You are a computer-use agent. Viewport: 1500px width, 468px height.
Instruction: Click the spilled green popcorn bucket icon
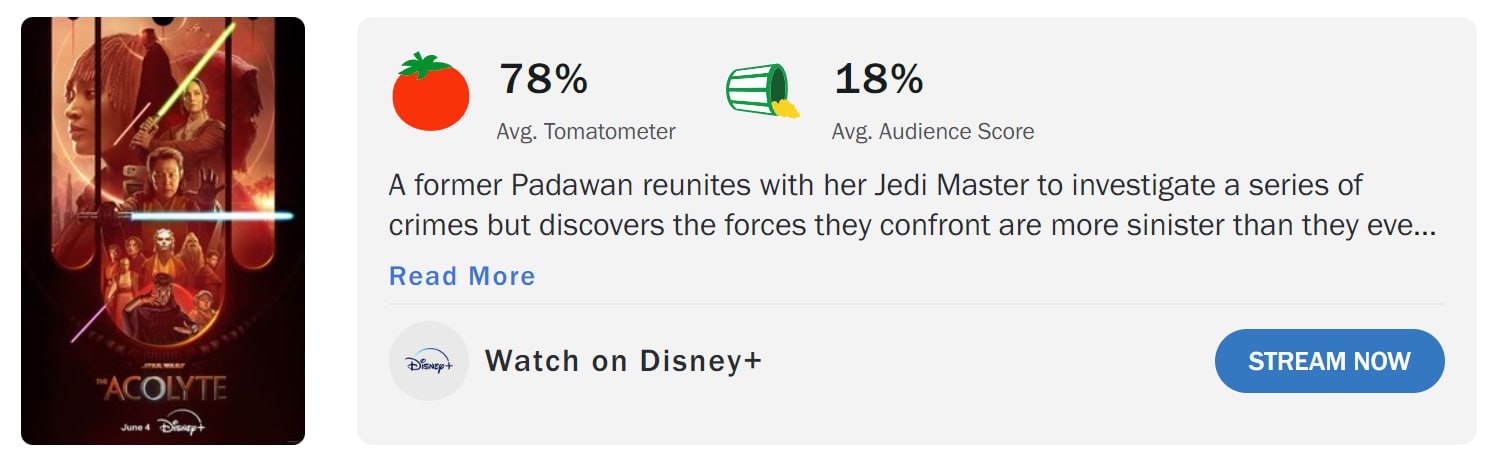tap(763, 91)
